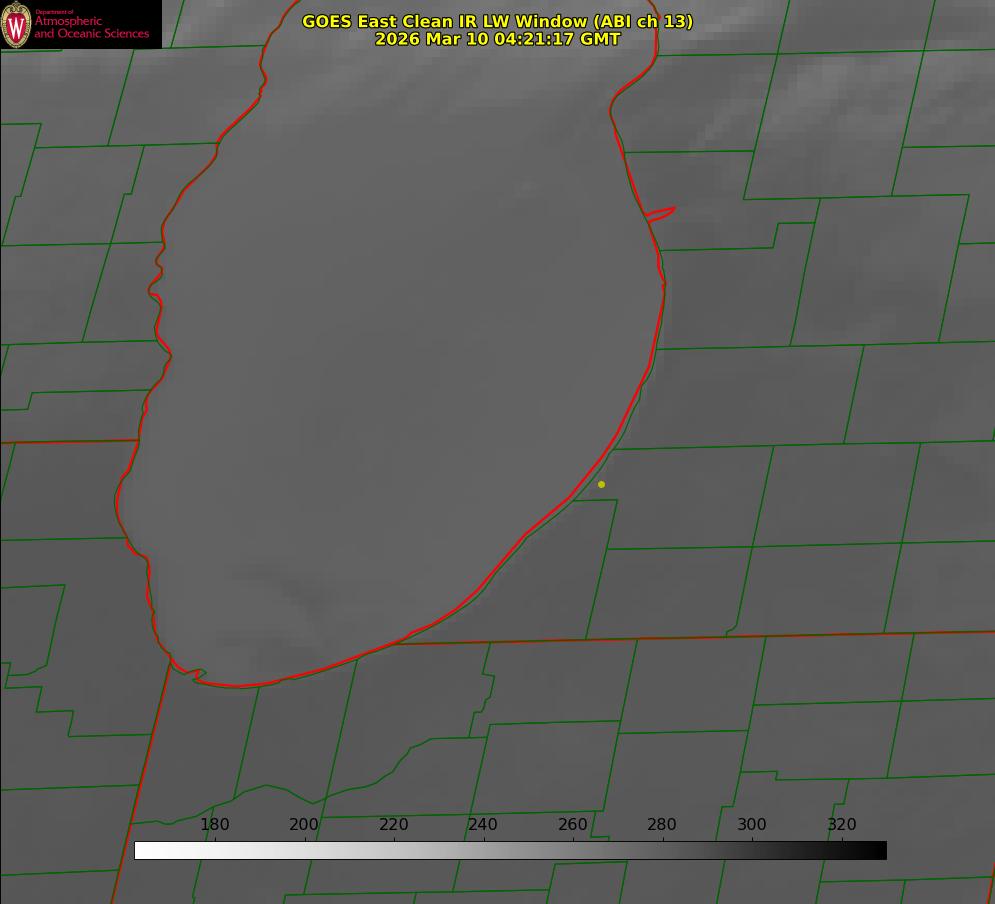Select the 300 colorbar tick label
Viewport: 995px width, 904px height.
tap(751, 825)
